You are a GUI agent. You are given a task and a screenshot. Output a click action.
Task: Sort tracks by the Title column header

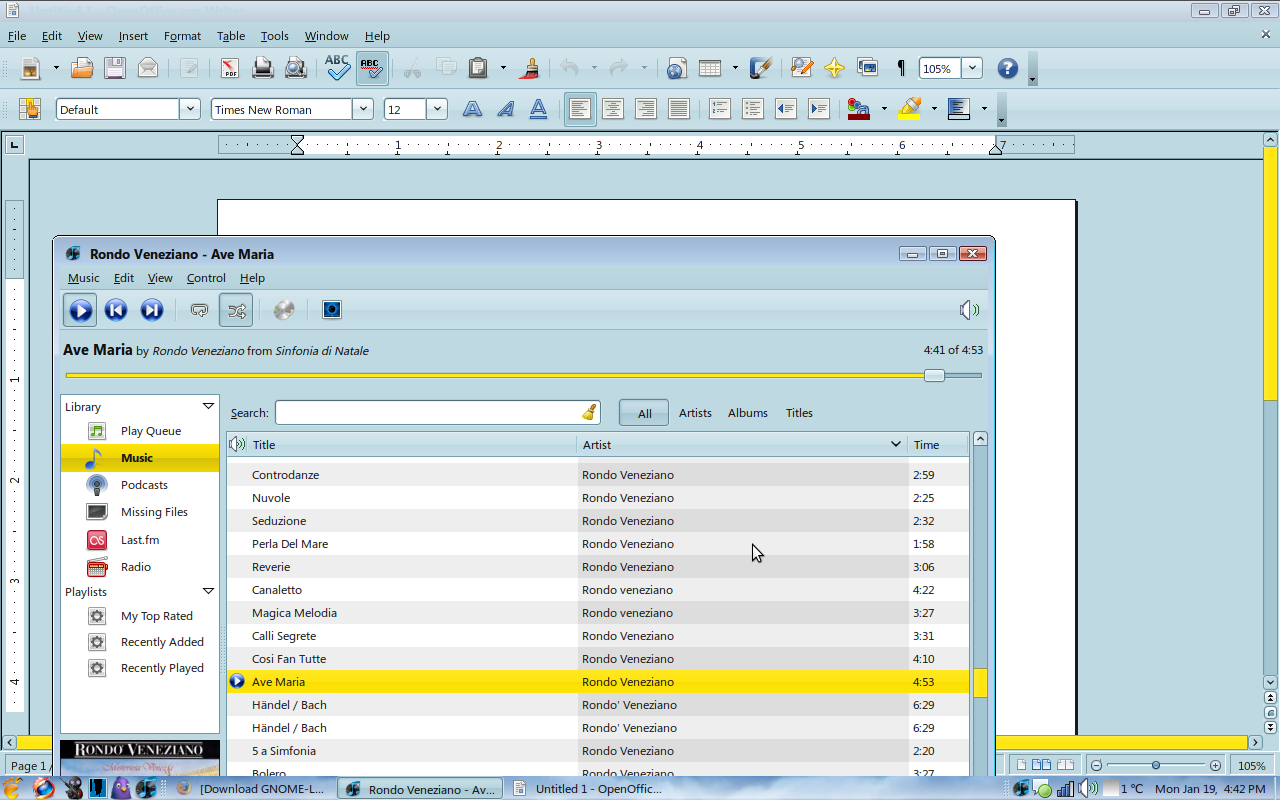coord(413,445)
